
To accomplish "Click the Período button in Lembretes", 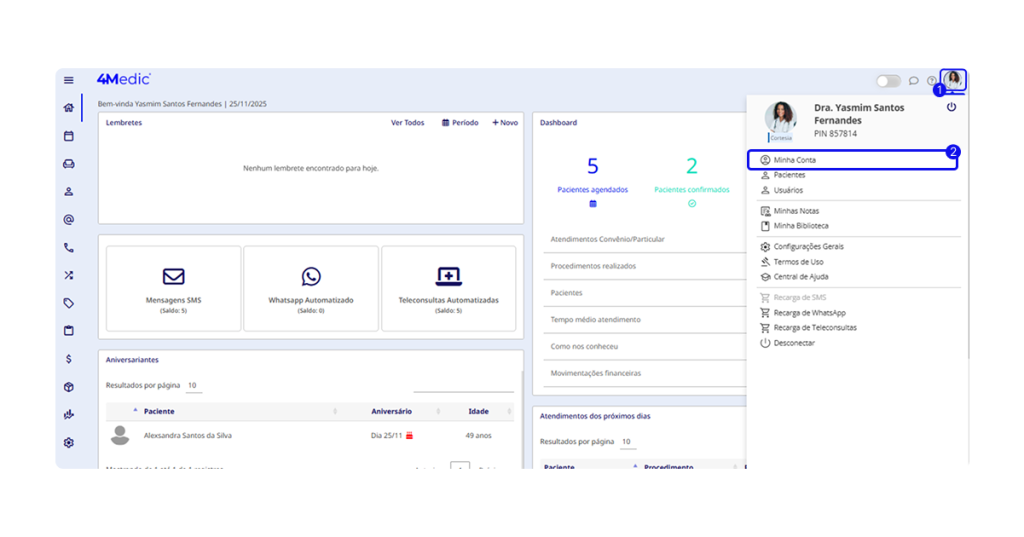I will [460, 123].
